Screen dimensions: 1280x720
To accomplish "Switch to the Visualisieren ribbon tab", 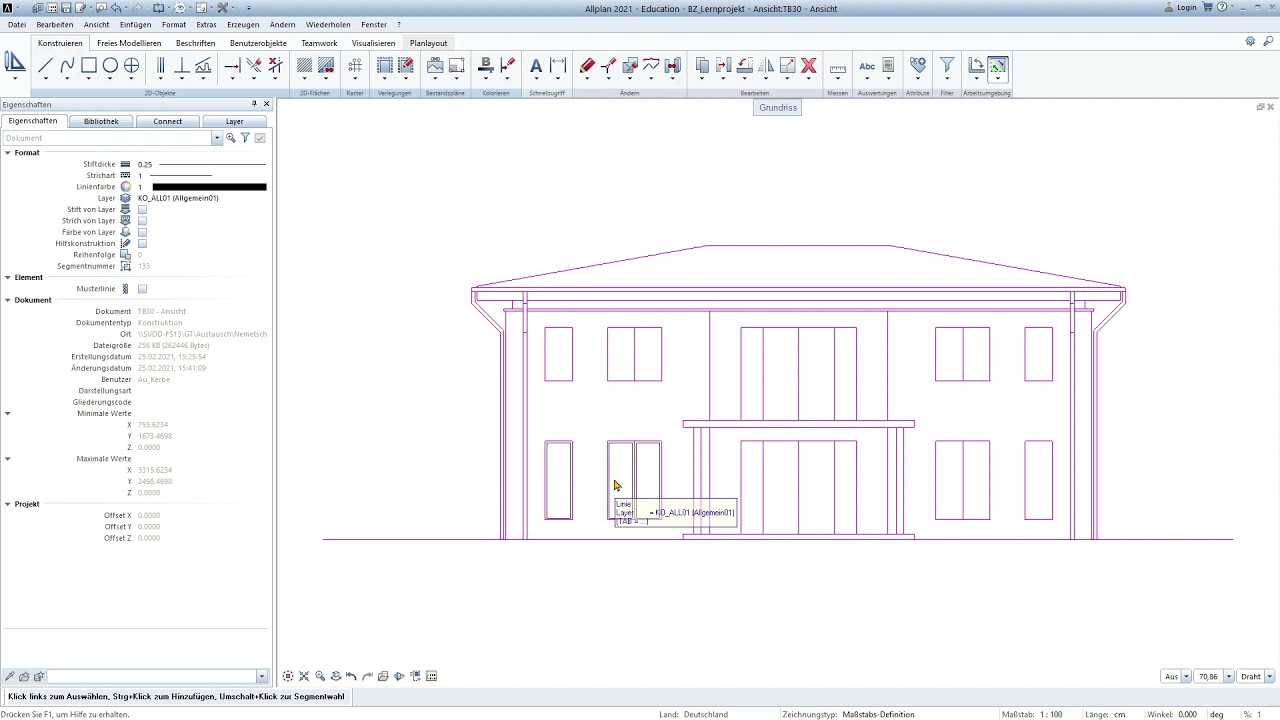I will point(373,43).
